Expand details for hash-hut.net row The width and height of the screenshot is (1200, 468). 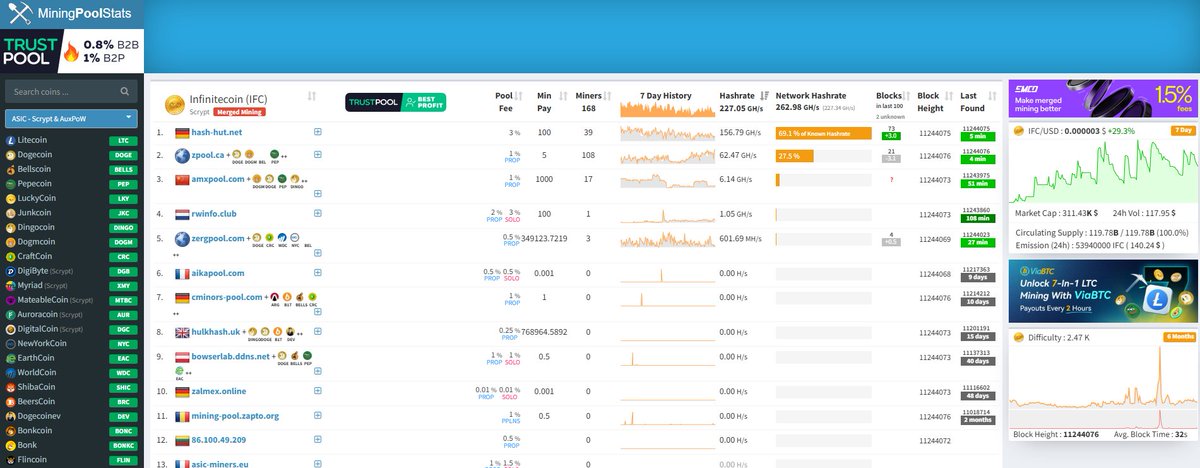click(x=318, y=132)
